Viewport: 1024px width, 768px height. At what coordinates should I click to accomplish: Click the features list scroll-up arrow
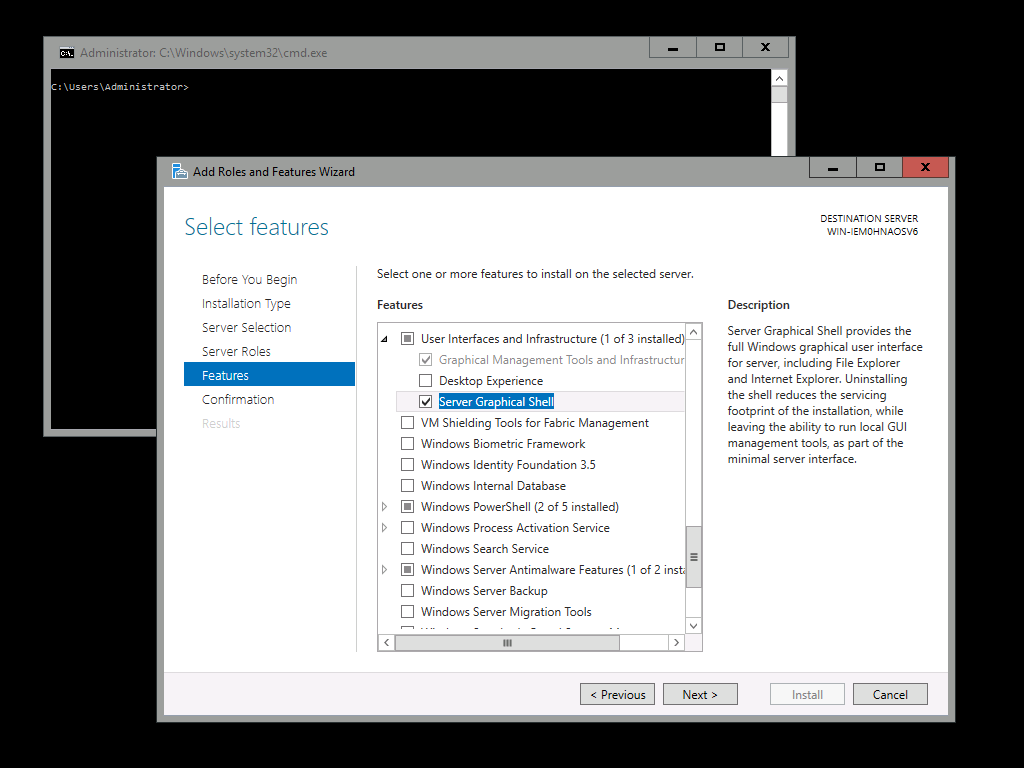pos(694,332)
